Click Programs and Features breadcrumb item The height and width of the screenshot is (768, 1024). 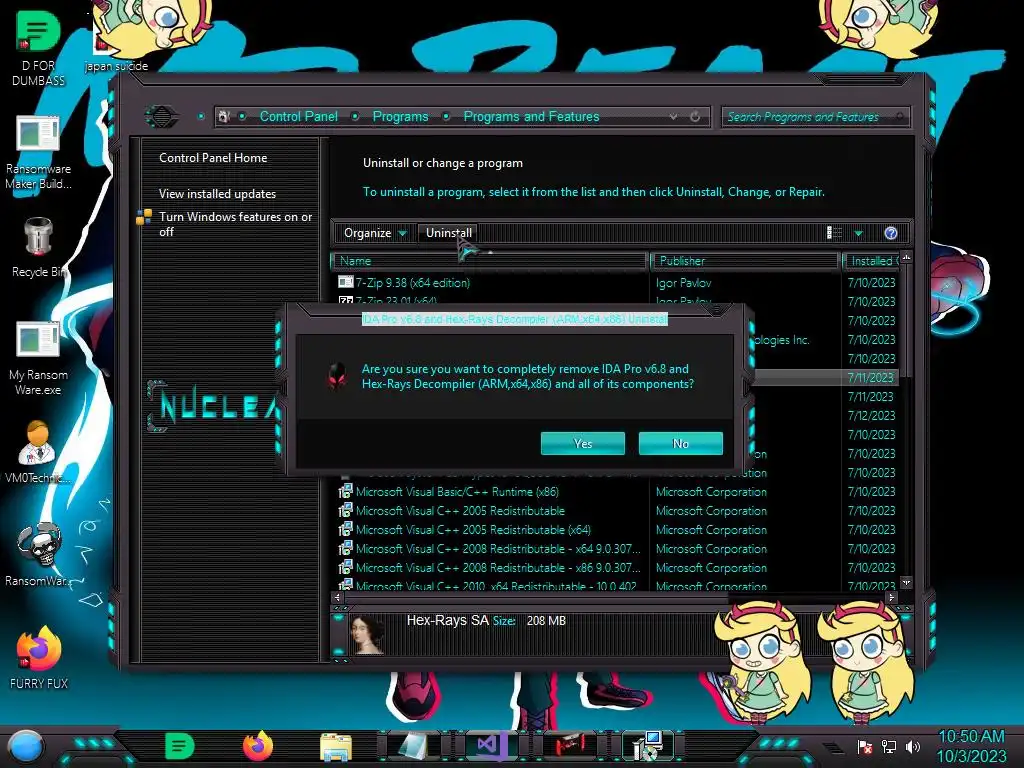coord(531,116)
